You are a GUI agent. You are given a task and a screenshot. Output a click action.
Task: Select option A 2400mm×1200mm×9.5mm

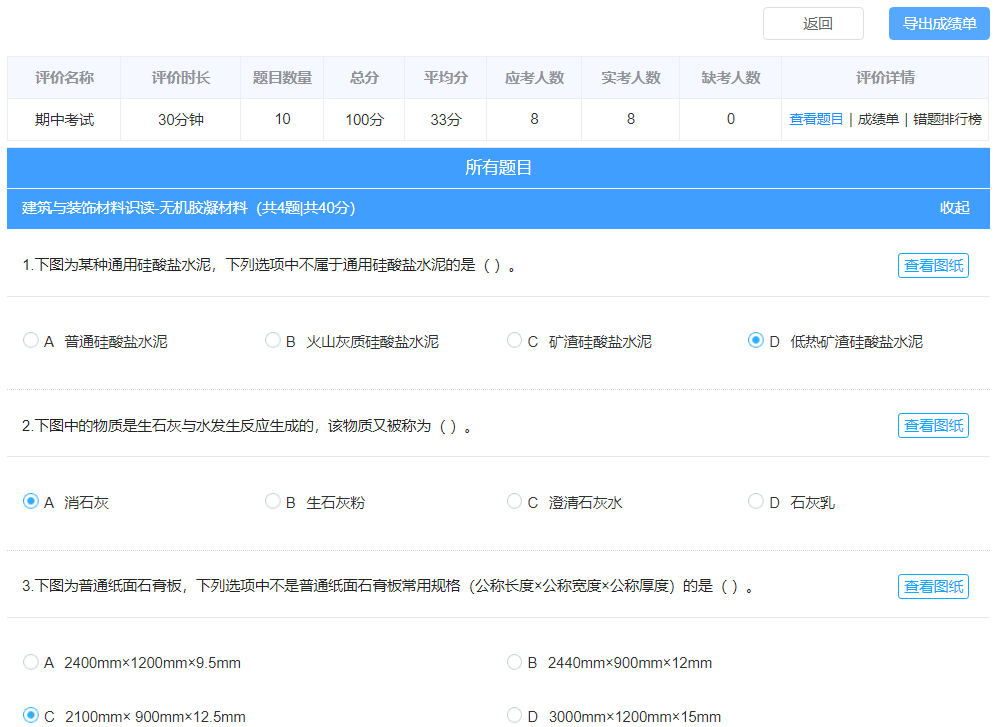pyautogui.click(x=30, y=662)
